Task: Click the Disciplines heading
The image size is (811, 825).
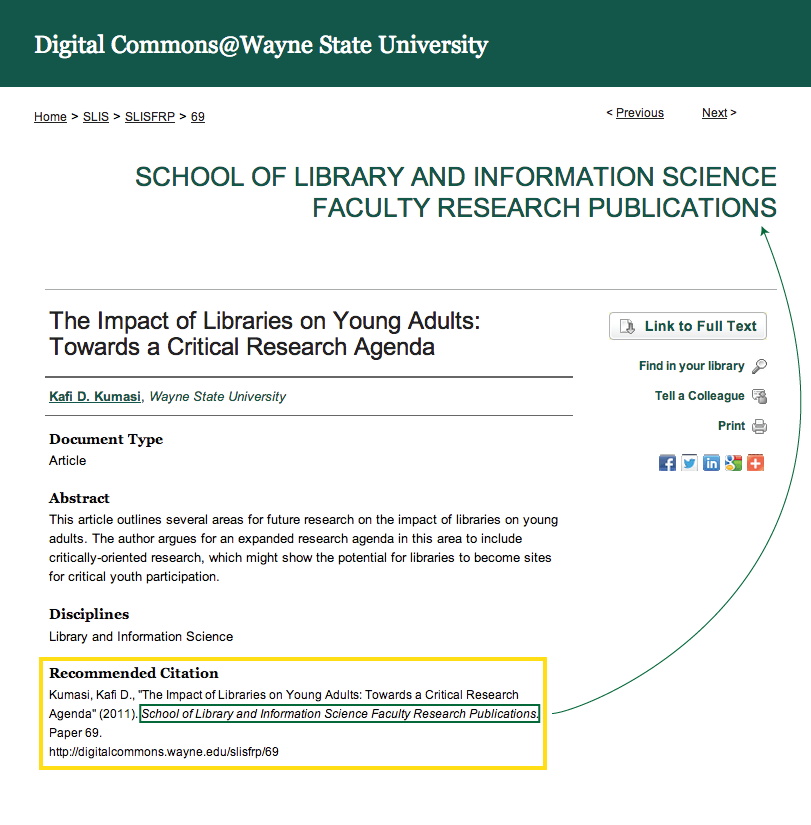Action: [89, 614]
